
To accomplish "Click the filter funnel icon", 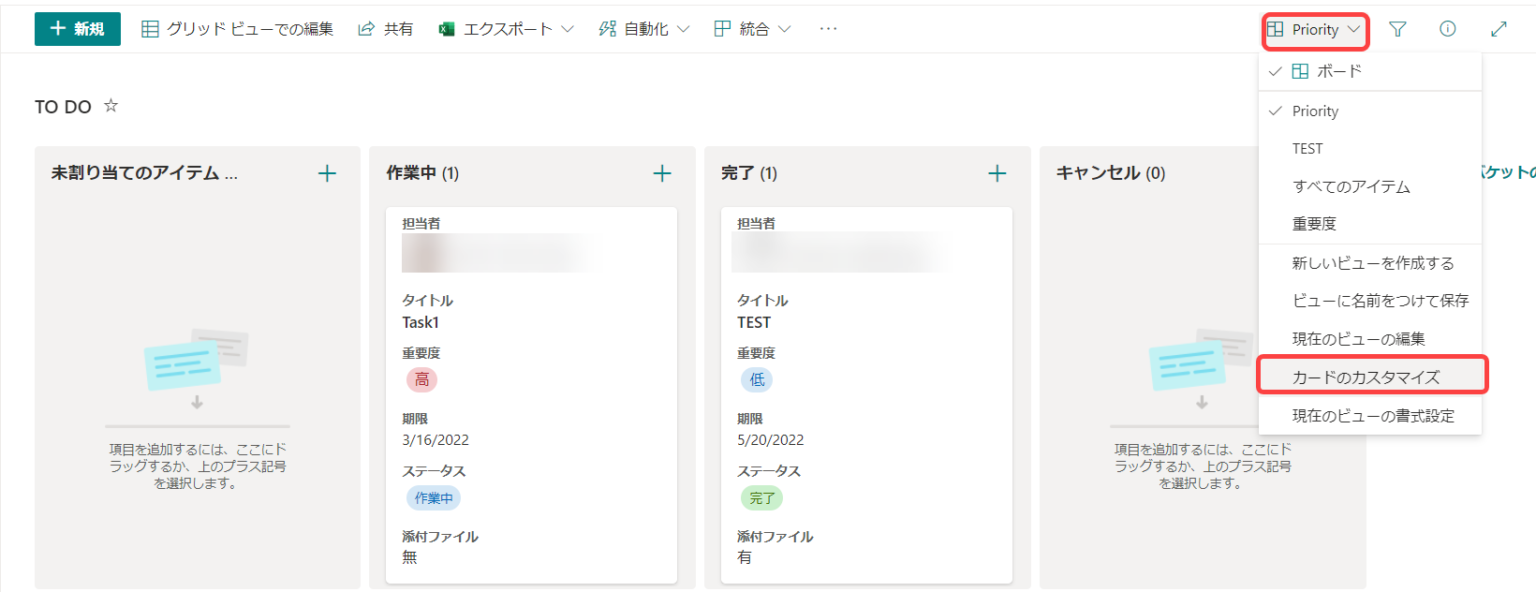I will [x=1398, y=30].
